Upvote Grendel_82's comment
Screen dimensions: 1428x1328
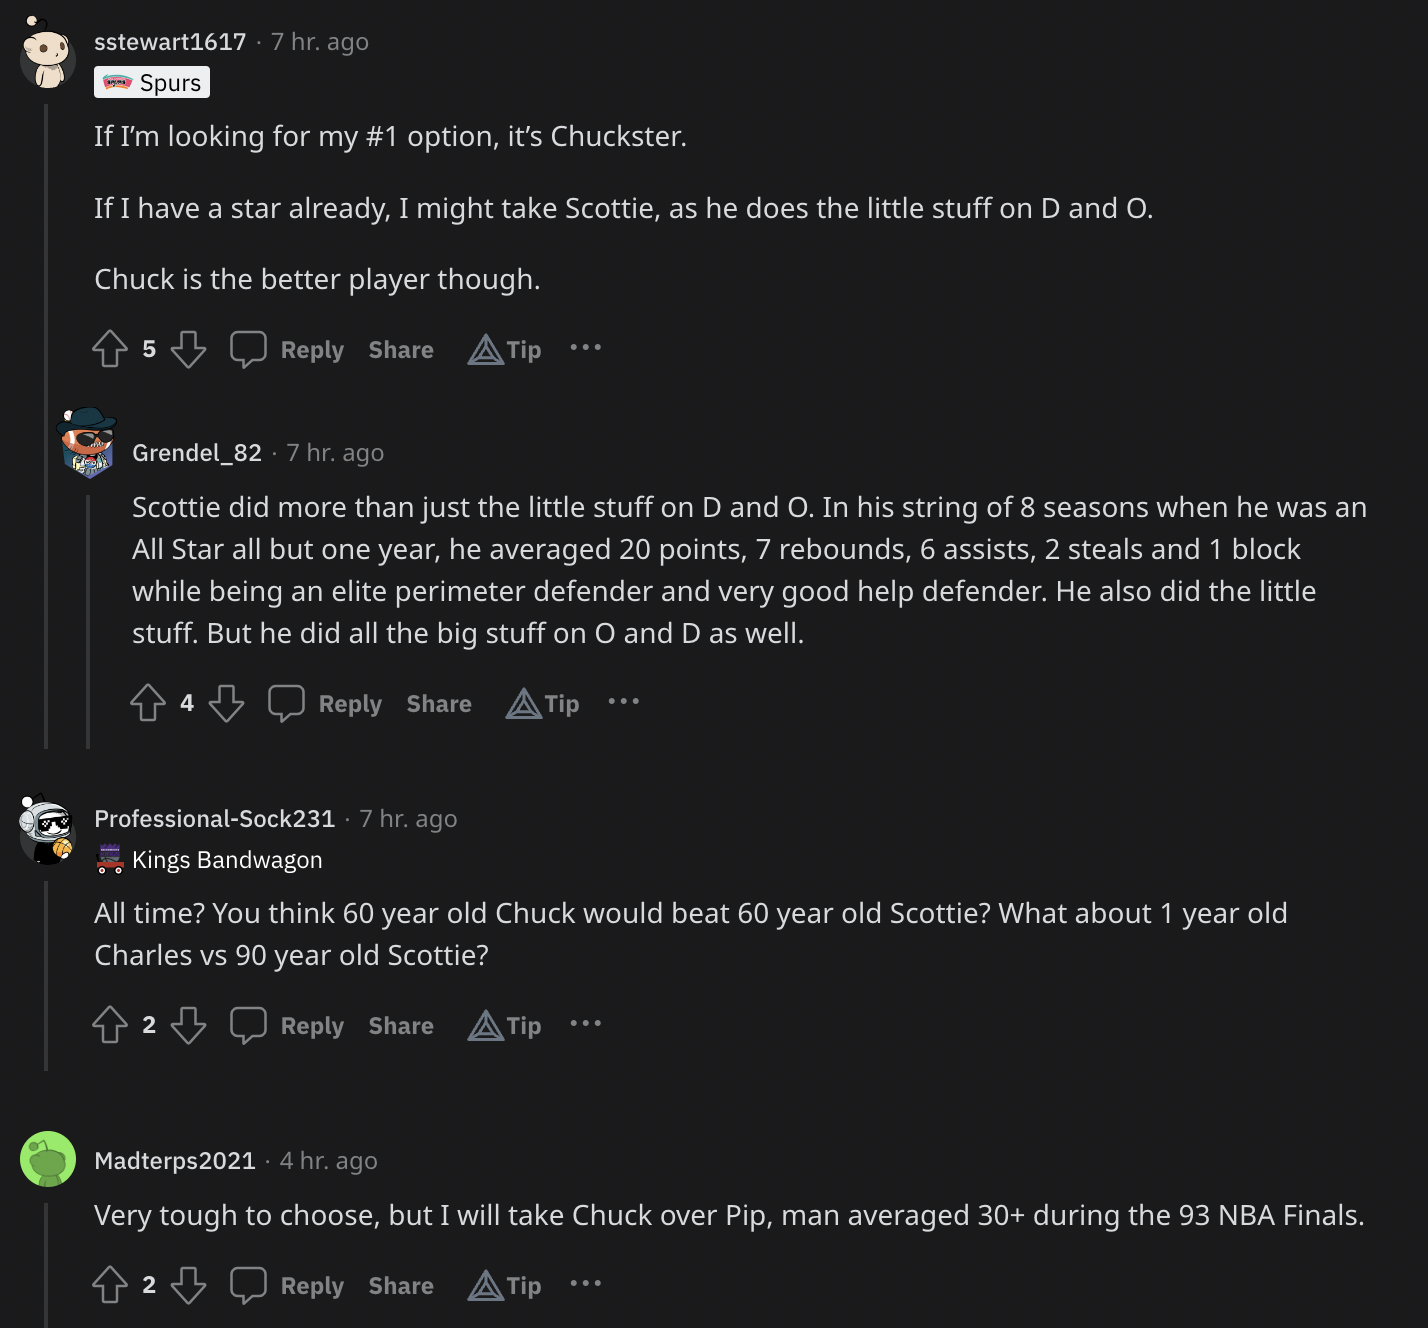click(148, 703)
